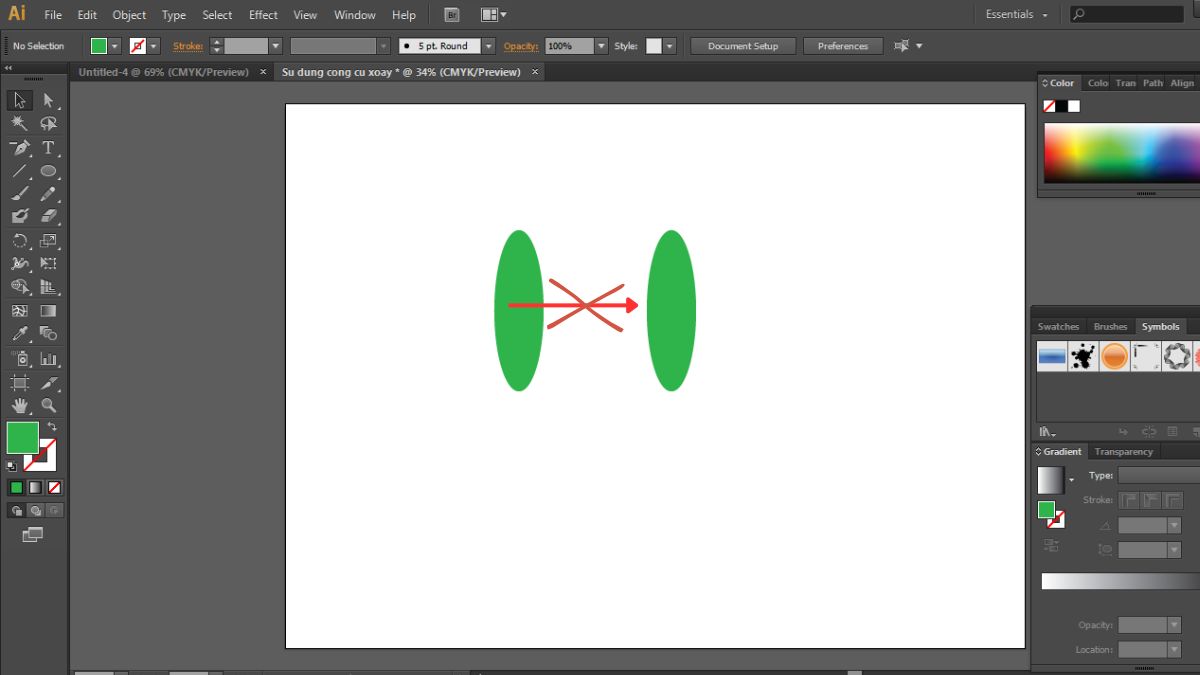Open the Window menu
1200x675 pixels.
[355, 15]
